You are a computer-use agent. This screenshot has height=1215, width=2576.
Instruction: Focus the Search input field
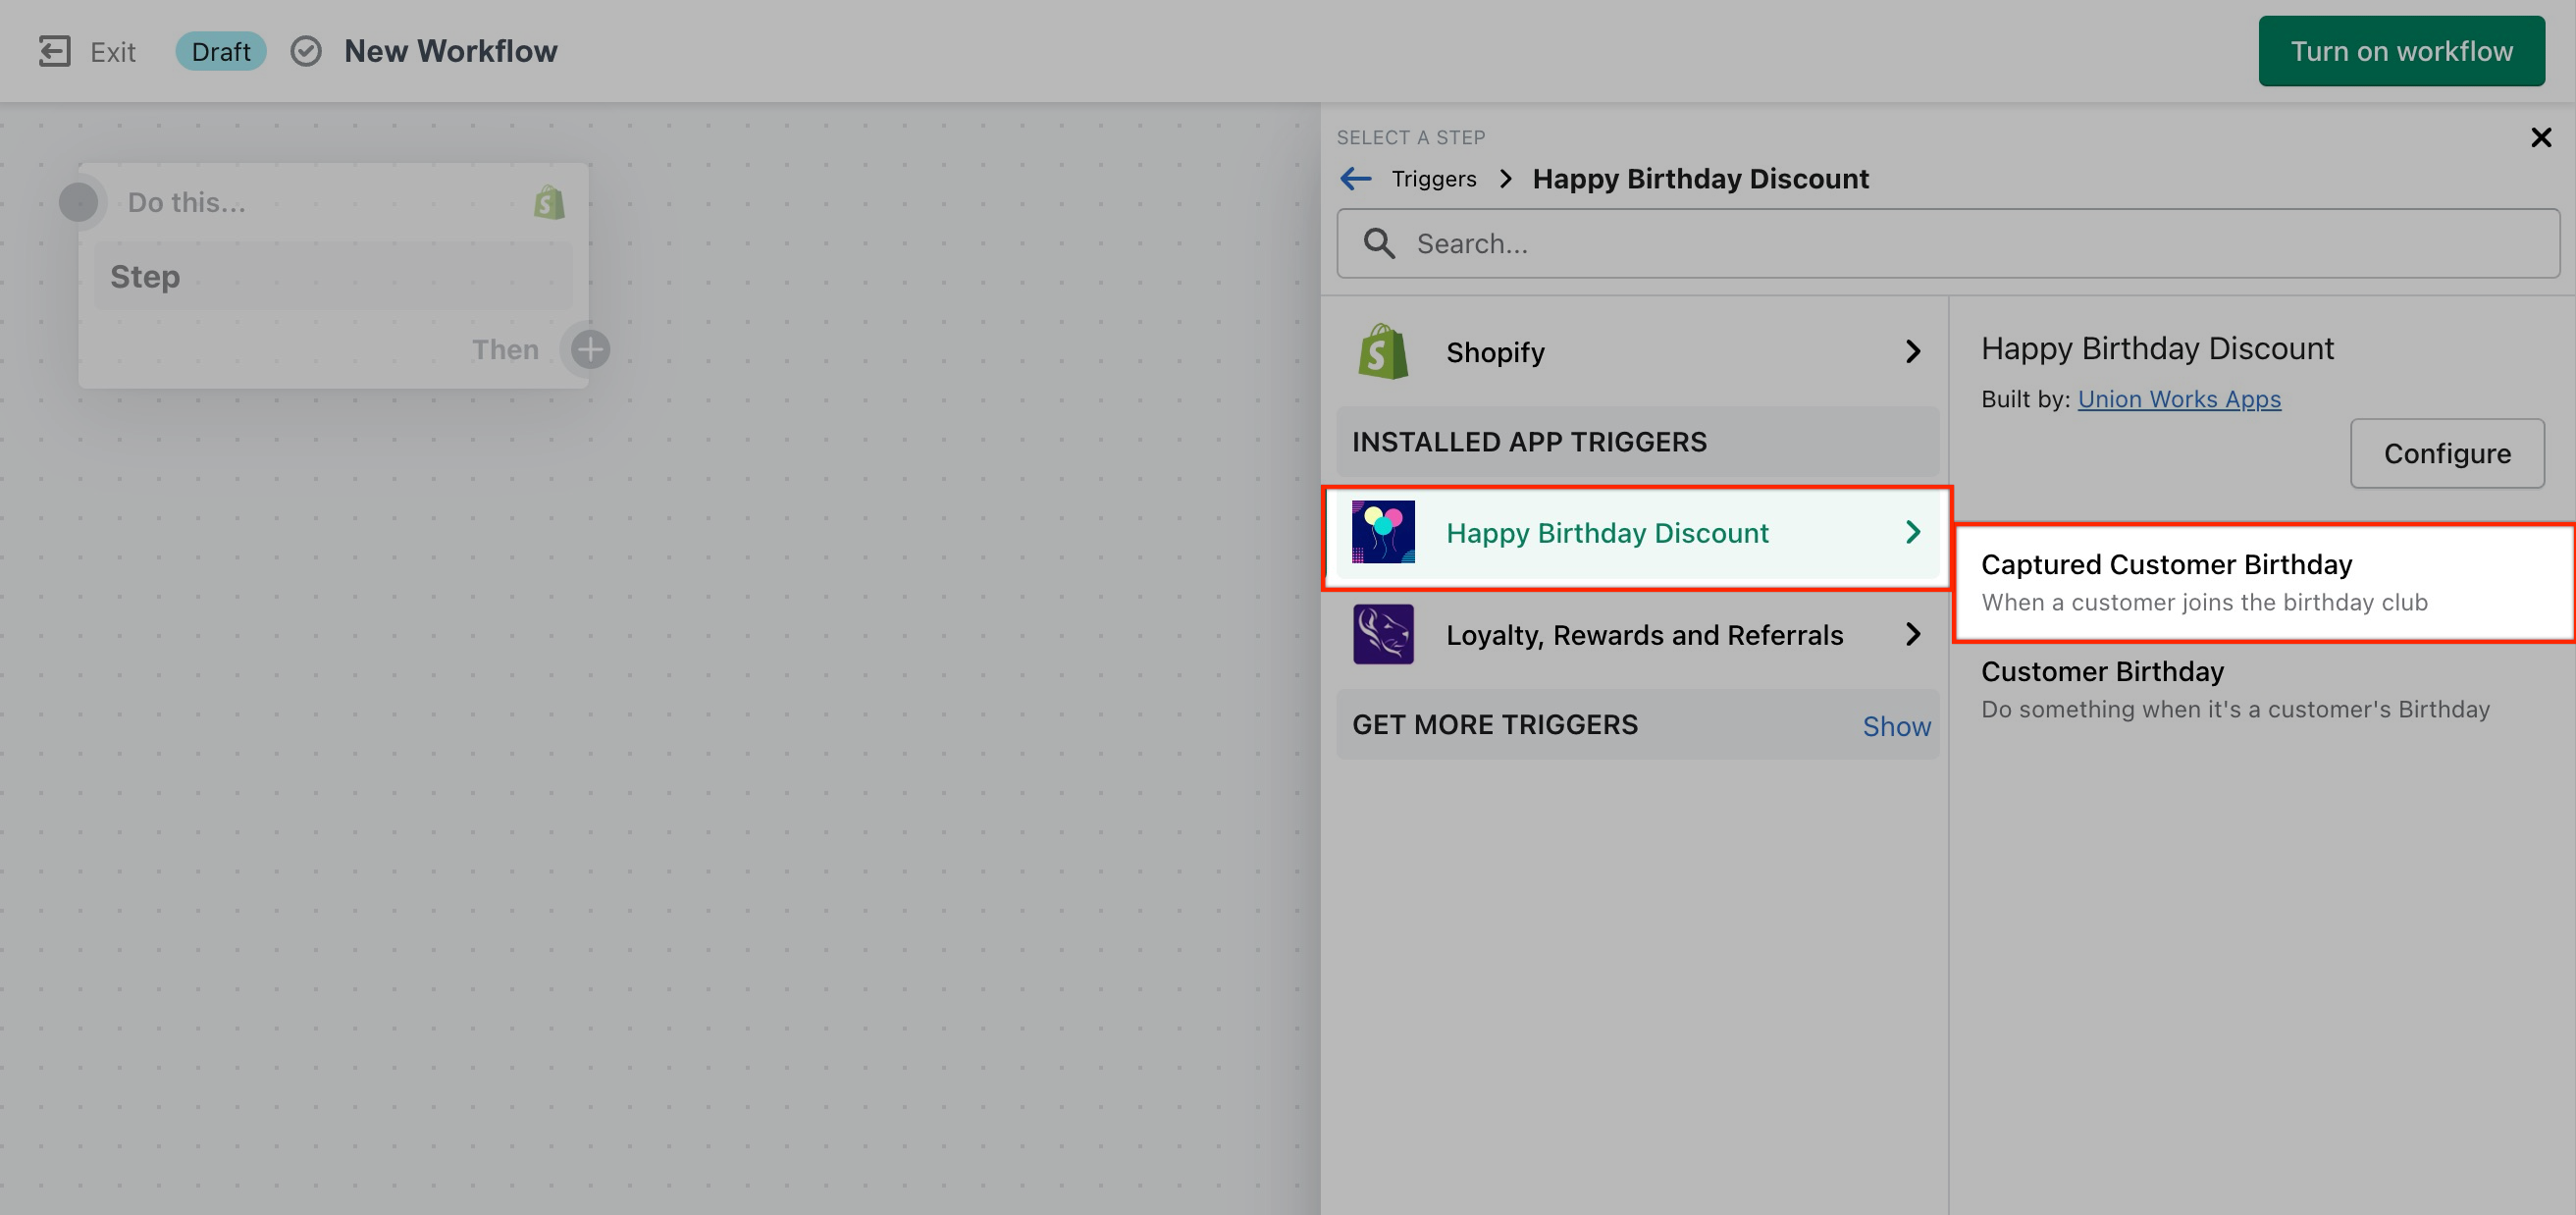pyautogui.click(x=1947, y=243)
